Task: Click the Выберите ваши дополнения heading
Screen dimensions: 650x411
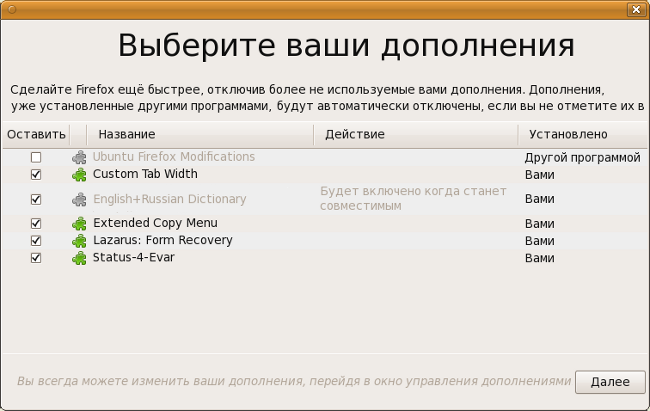Action: [x=346, y=46]
